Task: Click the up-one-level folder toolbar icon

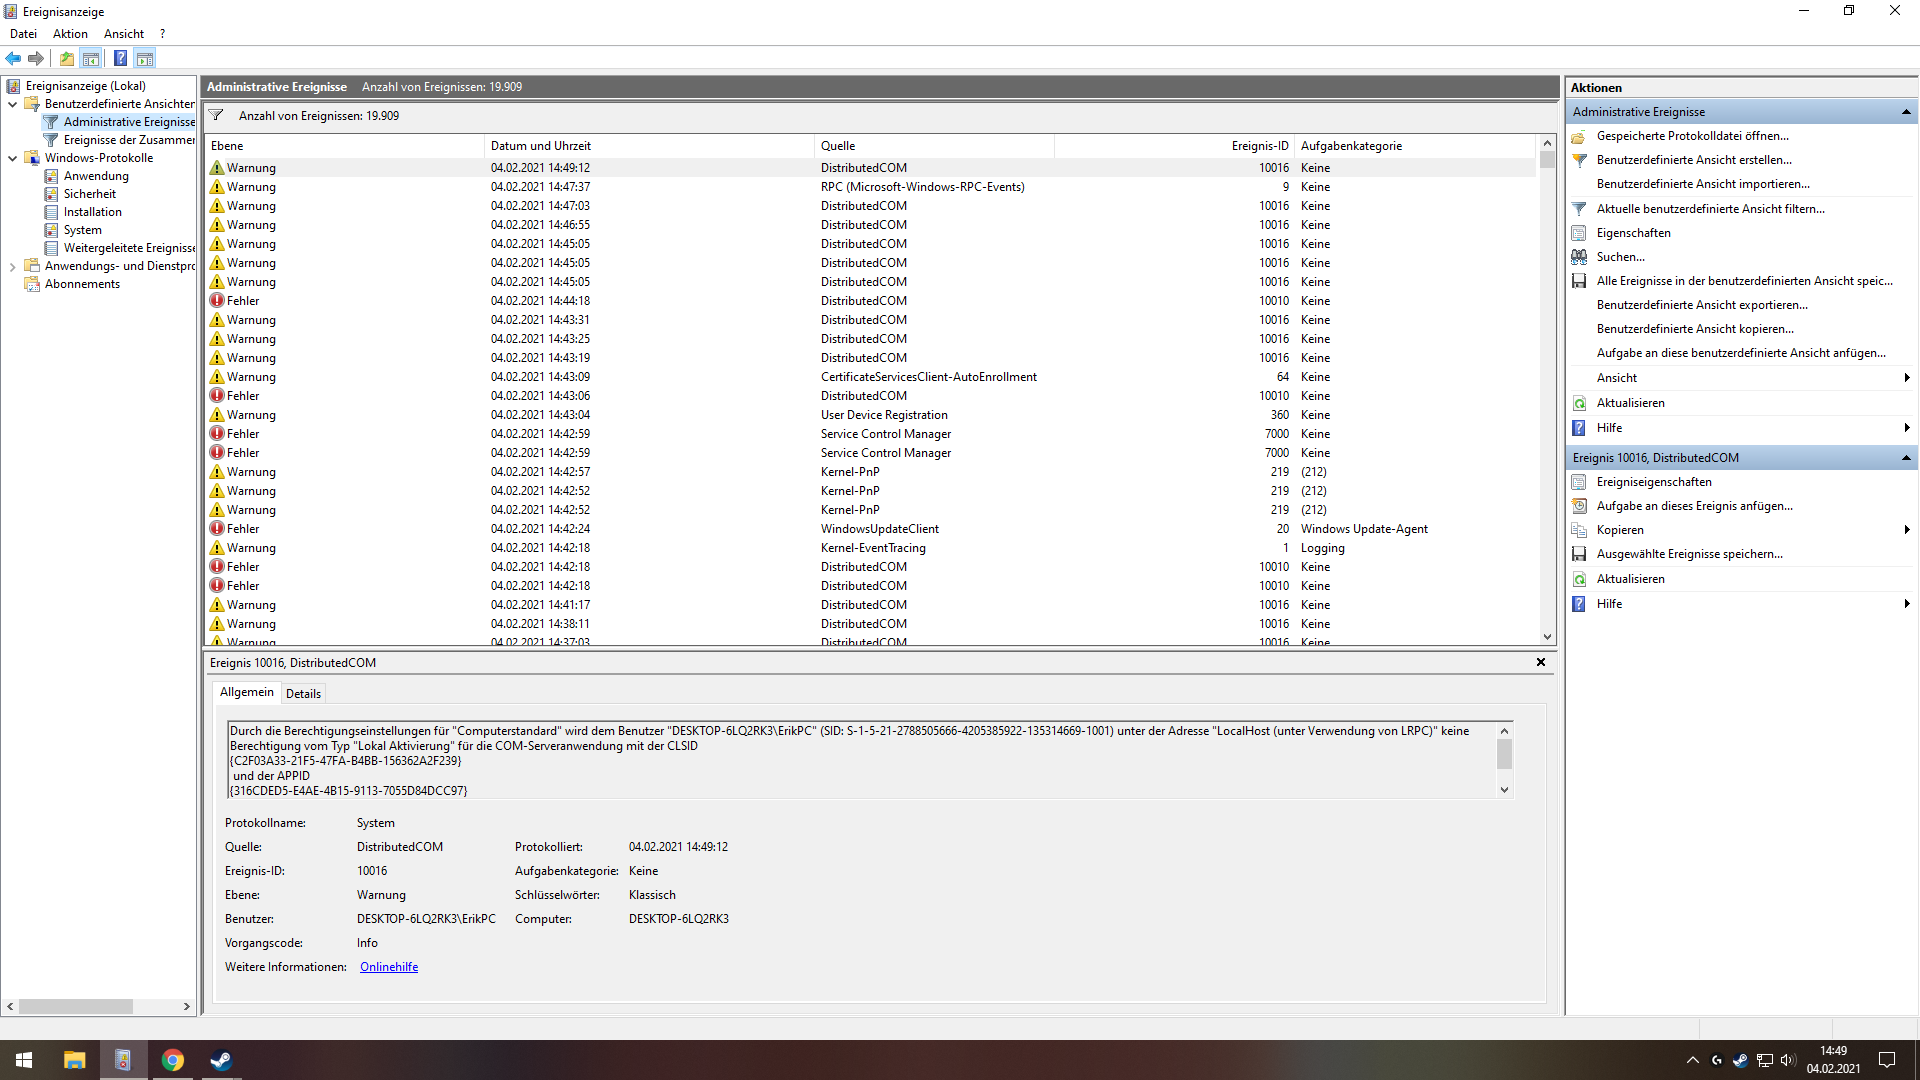Action: tap(66, 58)
